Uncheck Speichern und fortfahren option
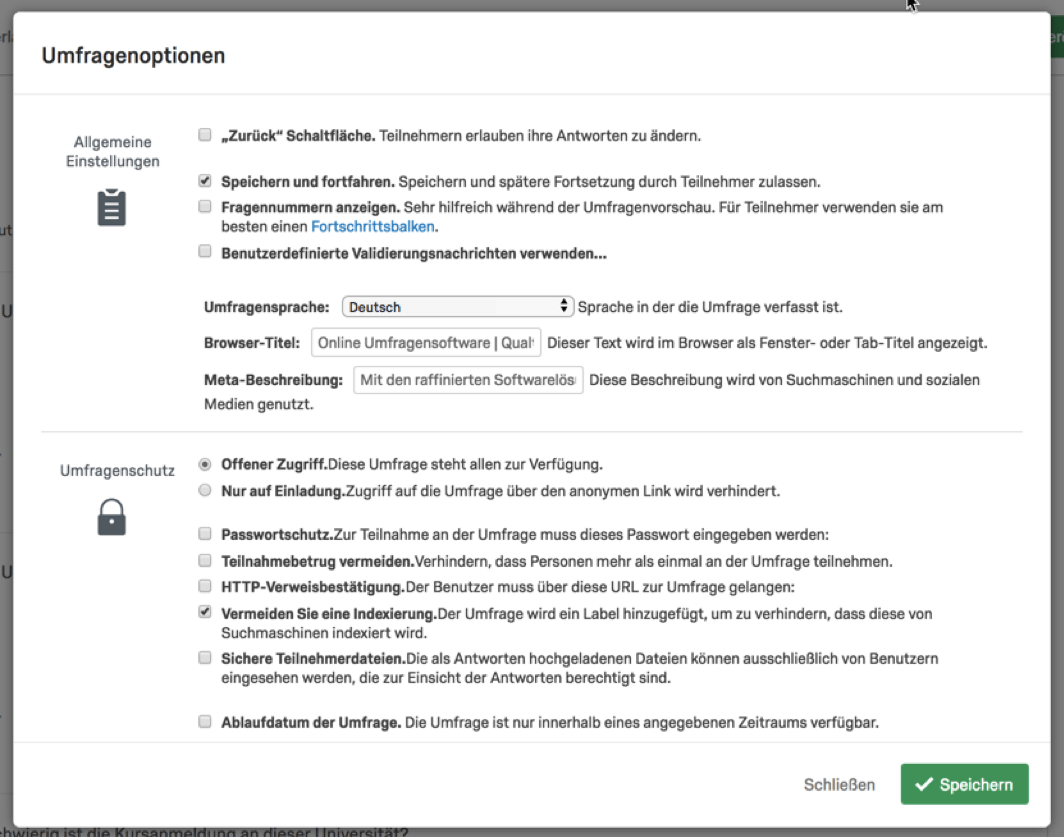The height and width of the screenshot is (837, 1064). coord(205,181)
